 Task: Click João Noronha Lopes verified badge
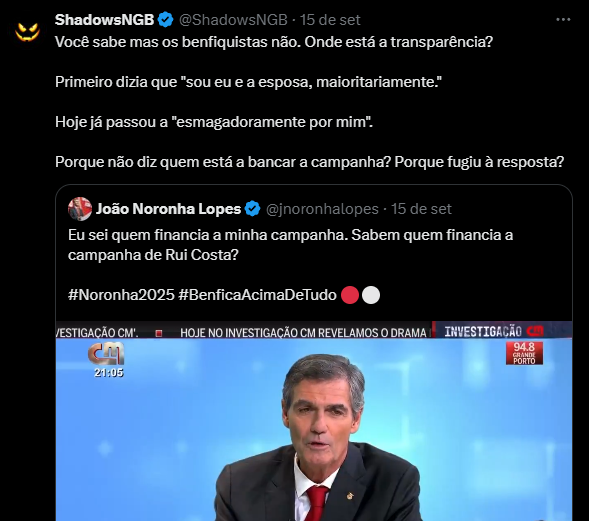point(252,209)
